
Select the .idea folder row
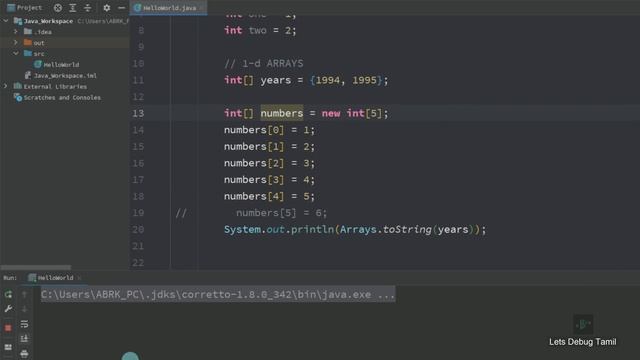64,31
